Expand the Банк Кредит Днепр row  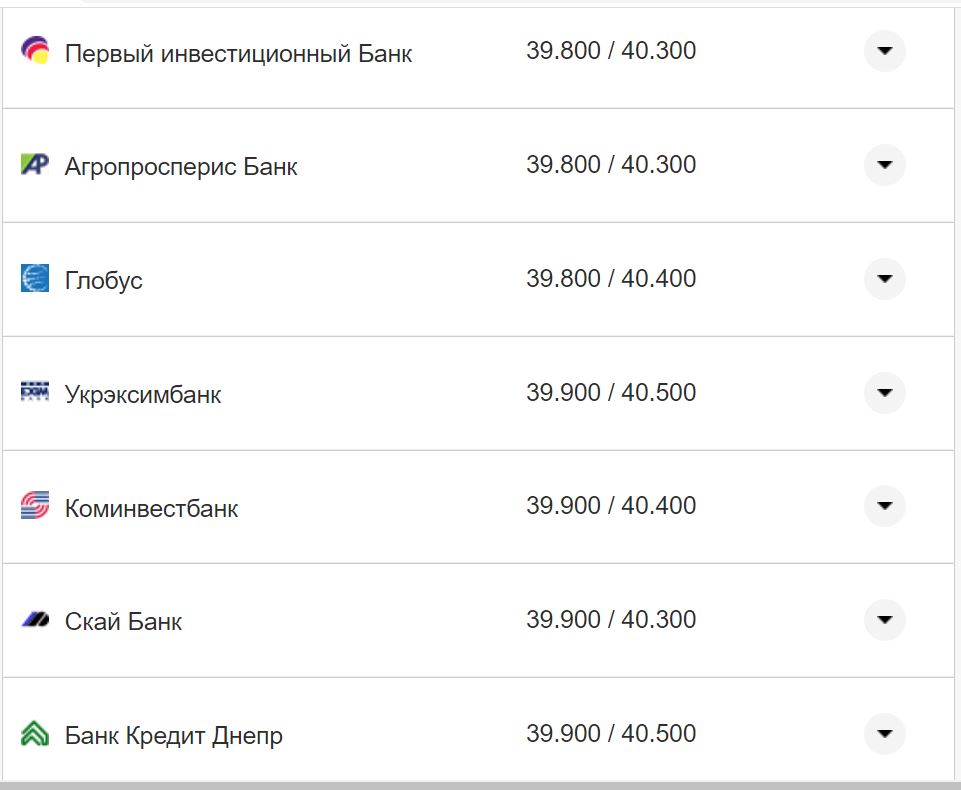[884, 733]
